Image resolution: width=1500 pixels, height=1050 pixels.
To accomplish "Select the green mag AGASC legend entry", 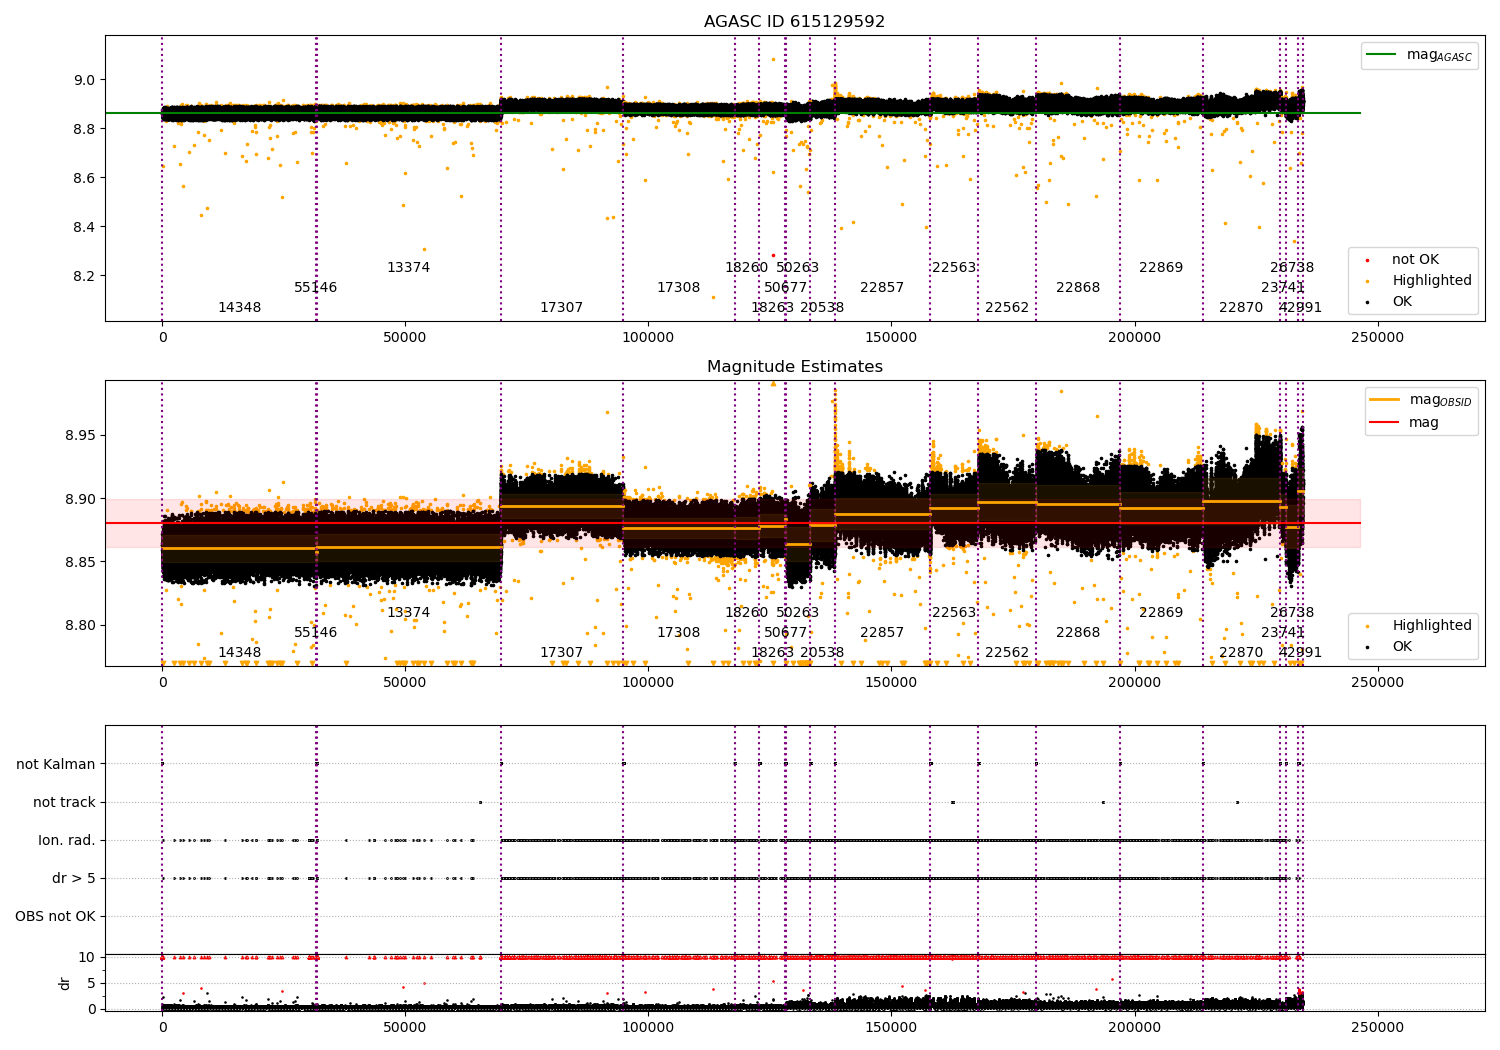I will click(x=1419, y=55).
